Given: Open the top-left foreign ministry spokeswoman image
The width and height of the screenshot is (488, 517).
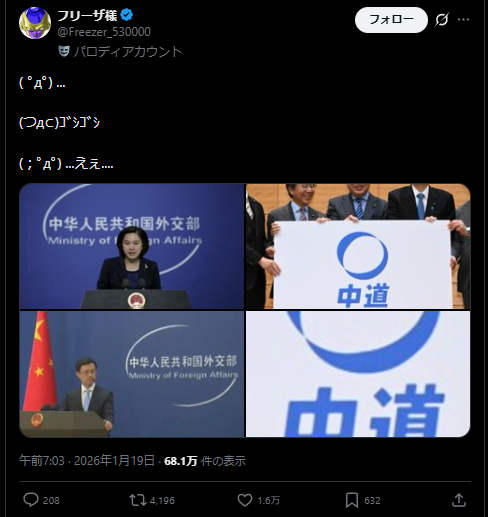Looking at the screenshot, I should pos(132,247).
